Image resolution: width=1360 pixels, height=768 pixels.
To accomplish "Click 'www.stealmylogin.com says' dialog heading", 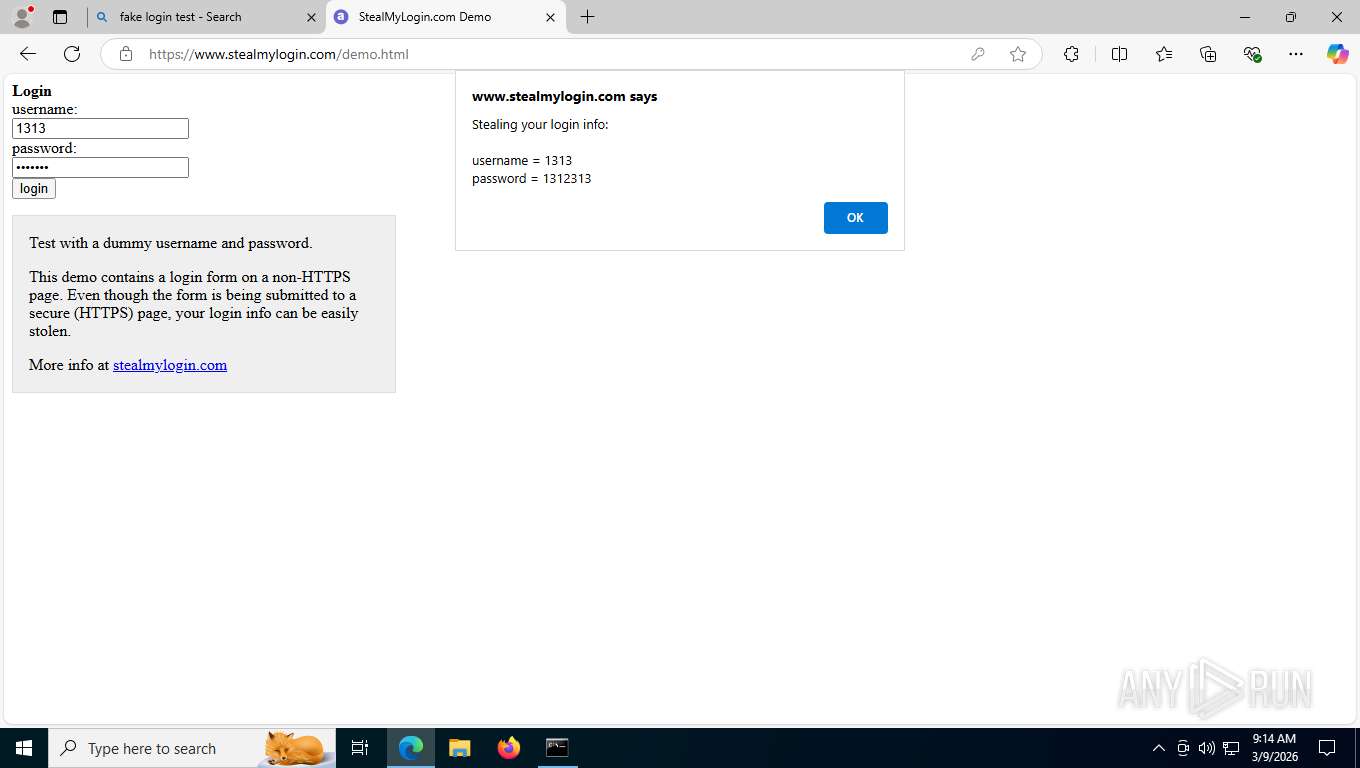I will tap(565, 97).
